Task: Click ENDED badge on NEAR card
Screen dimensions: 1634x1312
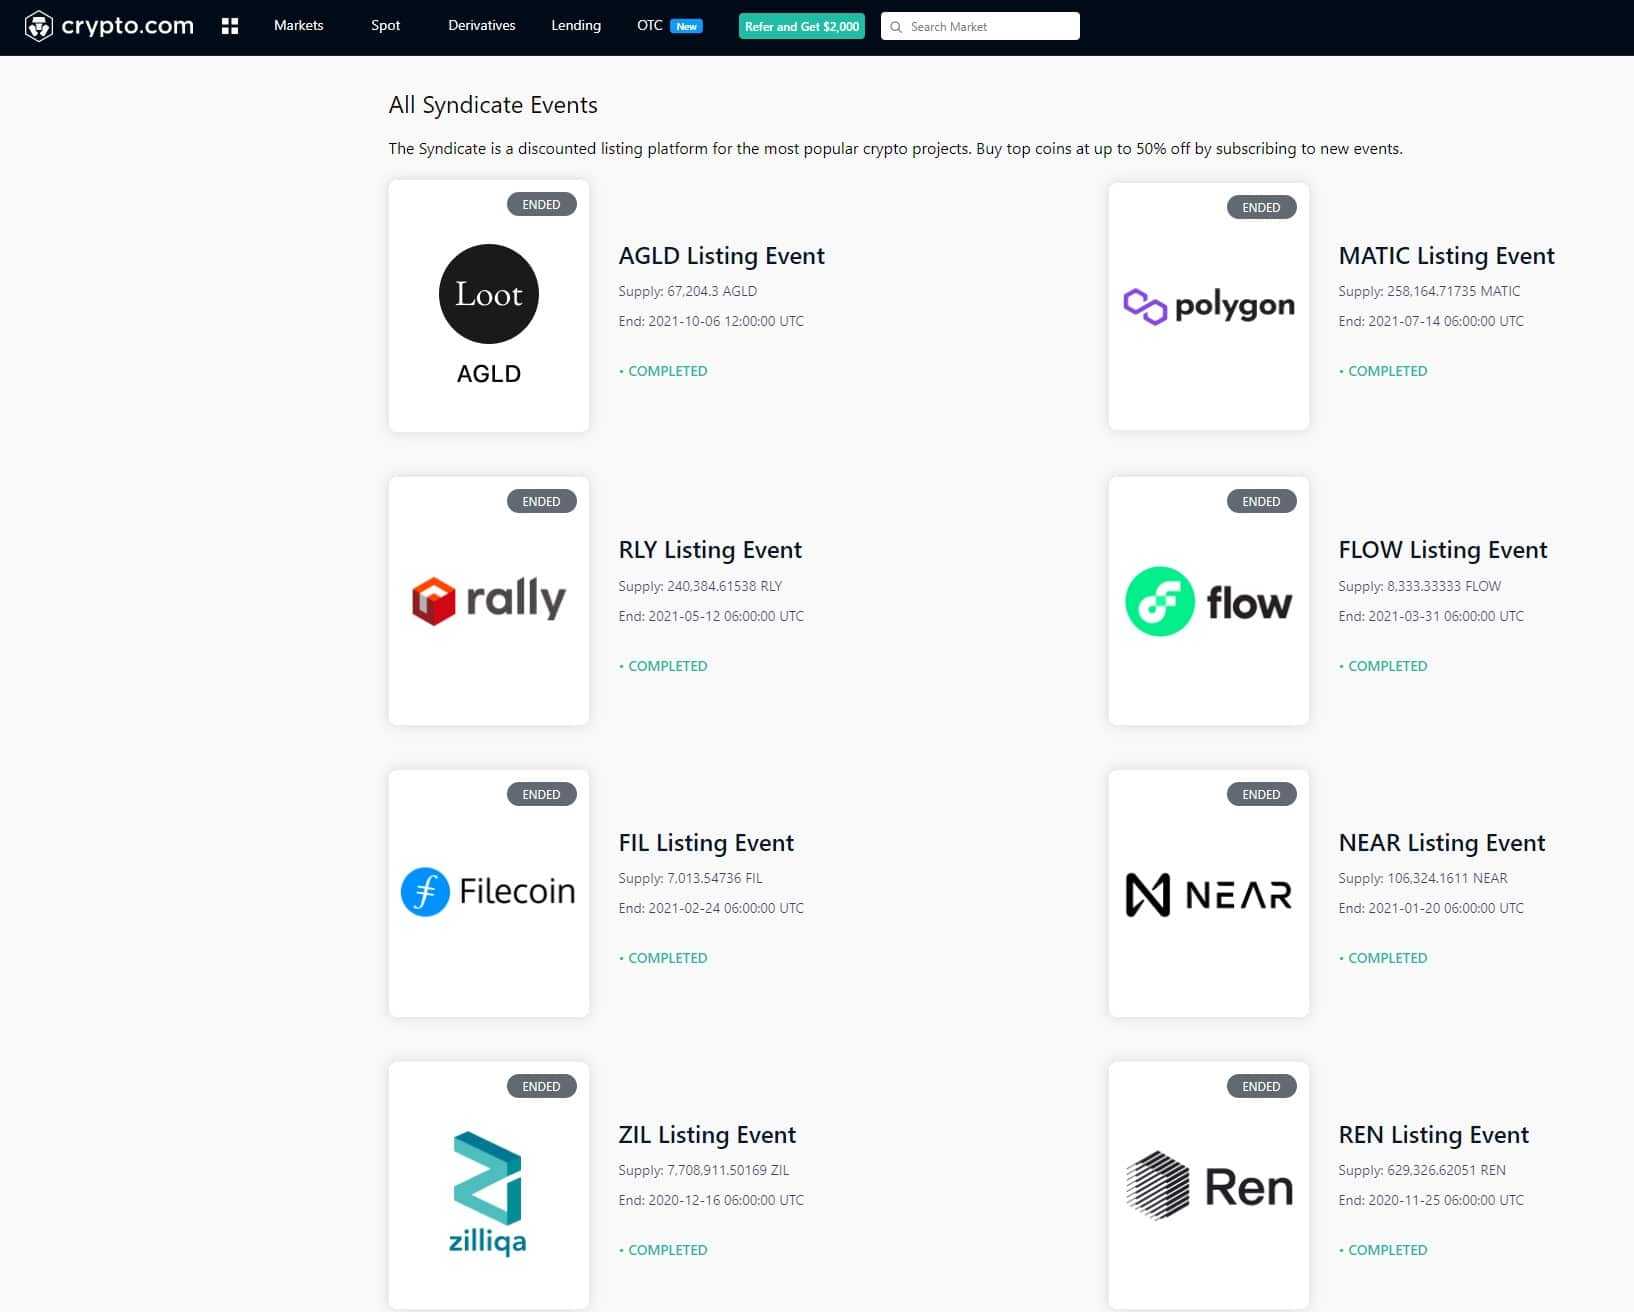Action: pyautogui.click(x=1261, y=794)
